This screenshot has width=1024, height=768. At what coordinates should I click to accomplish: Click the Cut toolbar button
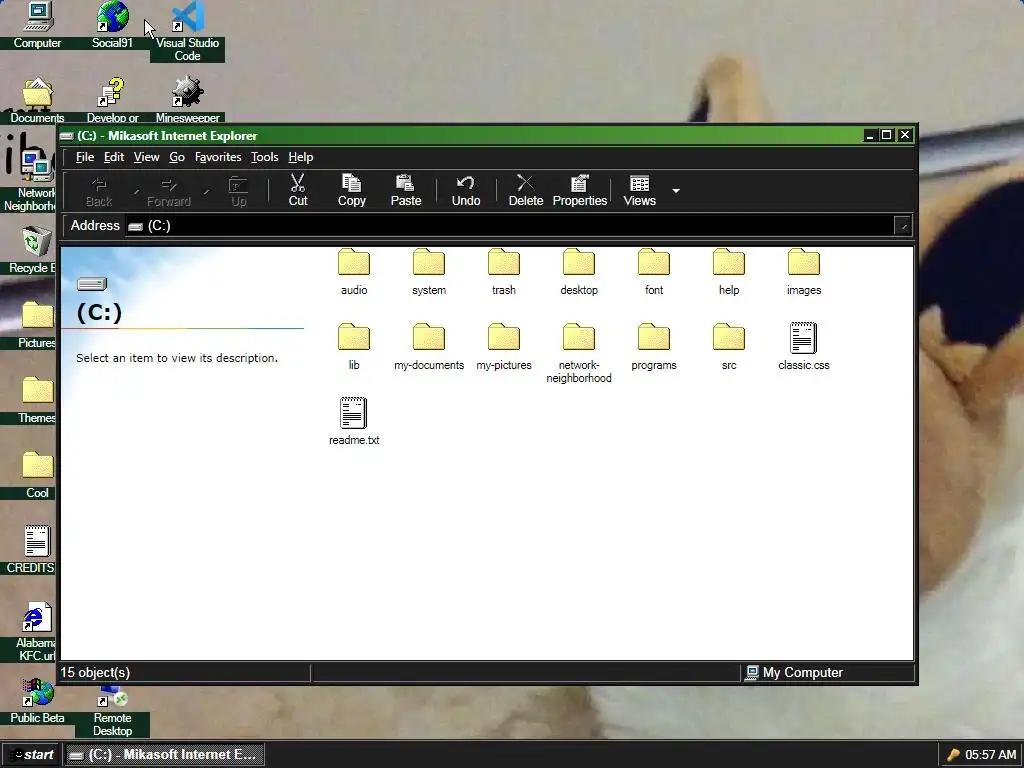pyautogui.click(x=298, y=191)
